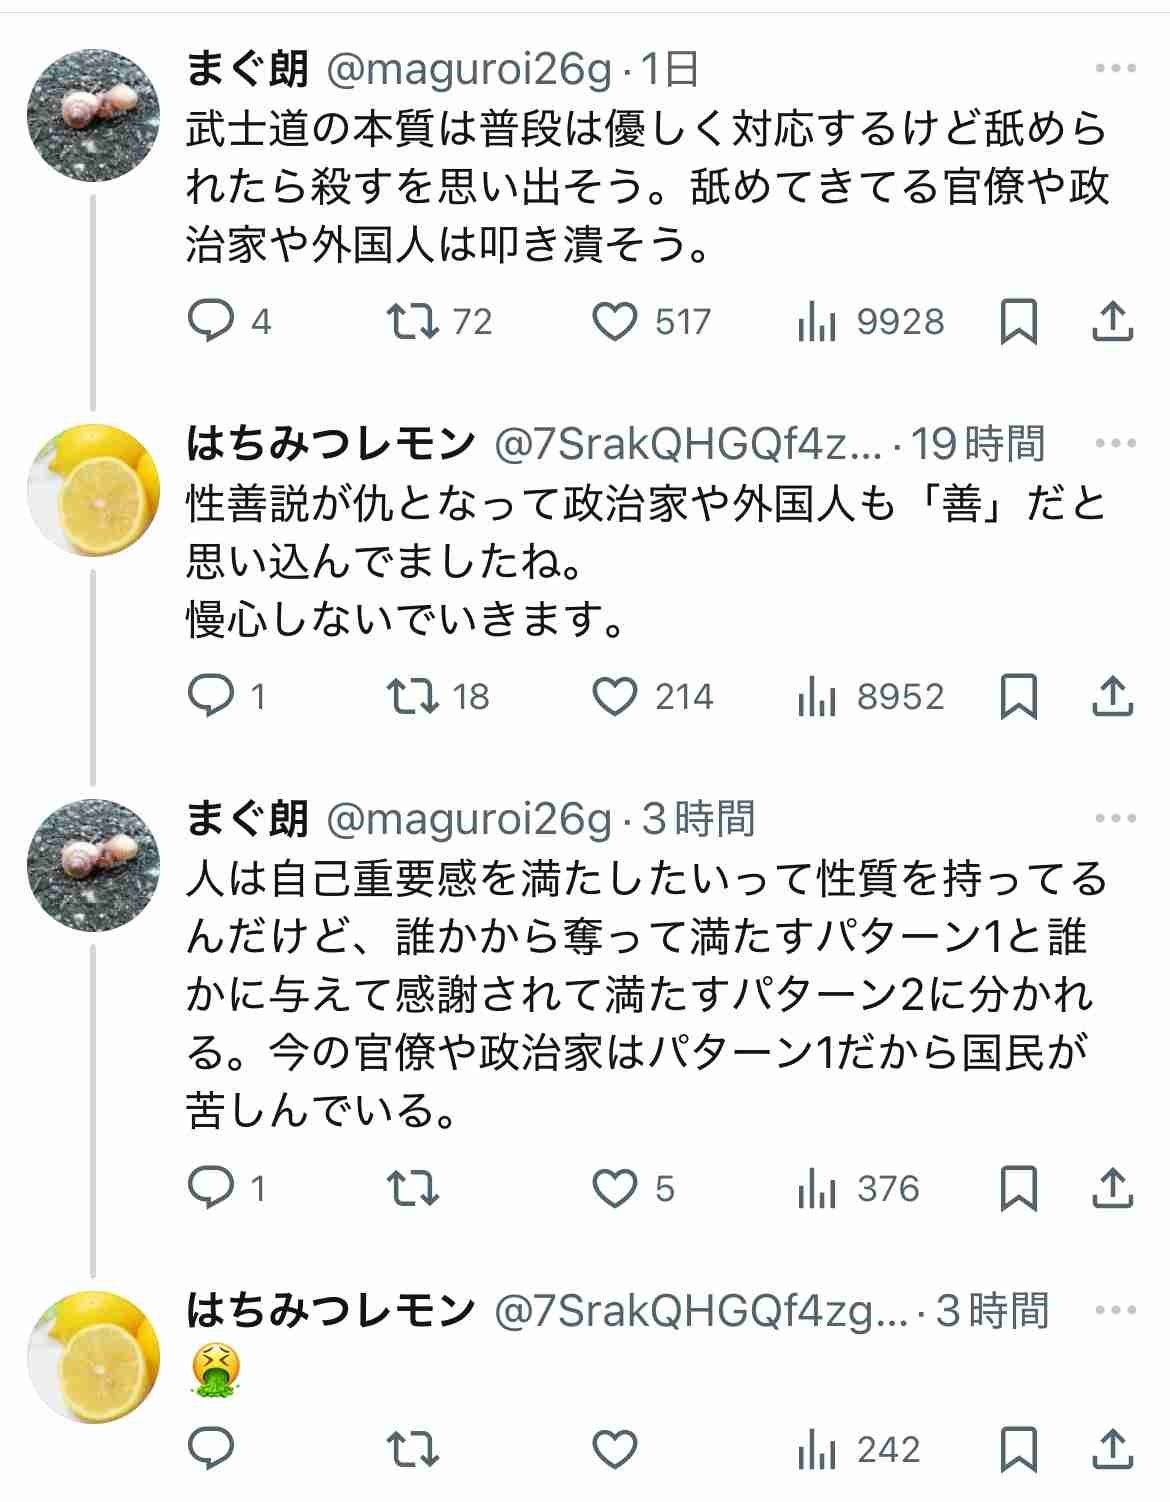Share the first tweet by まぐ朗
This screenshot has height=1502, width=1170.
tap(1111, 322)
